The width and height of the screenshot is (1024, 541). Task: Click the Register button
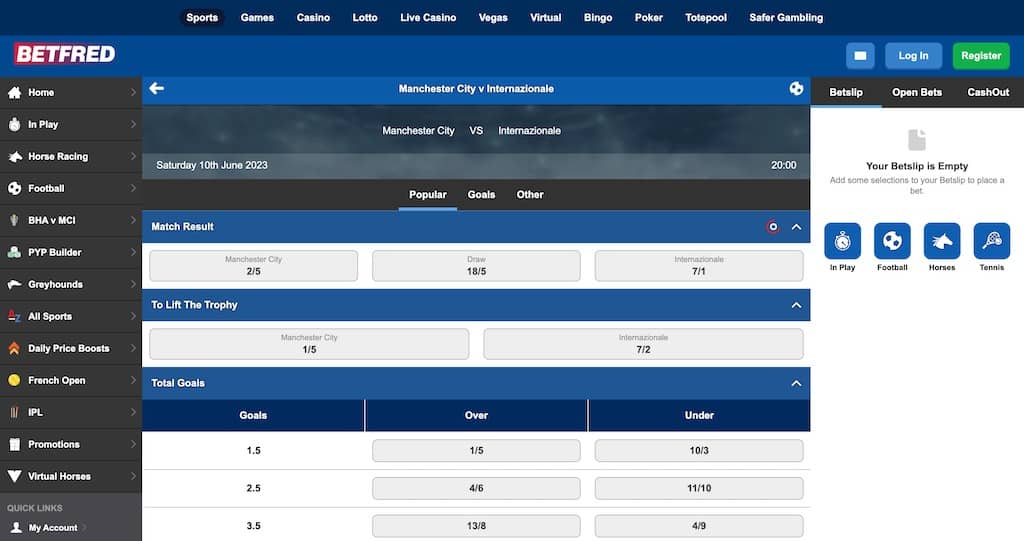point(981,56)
